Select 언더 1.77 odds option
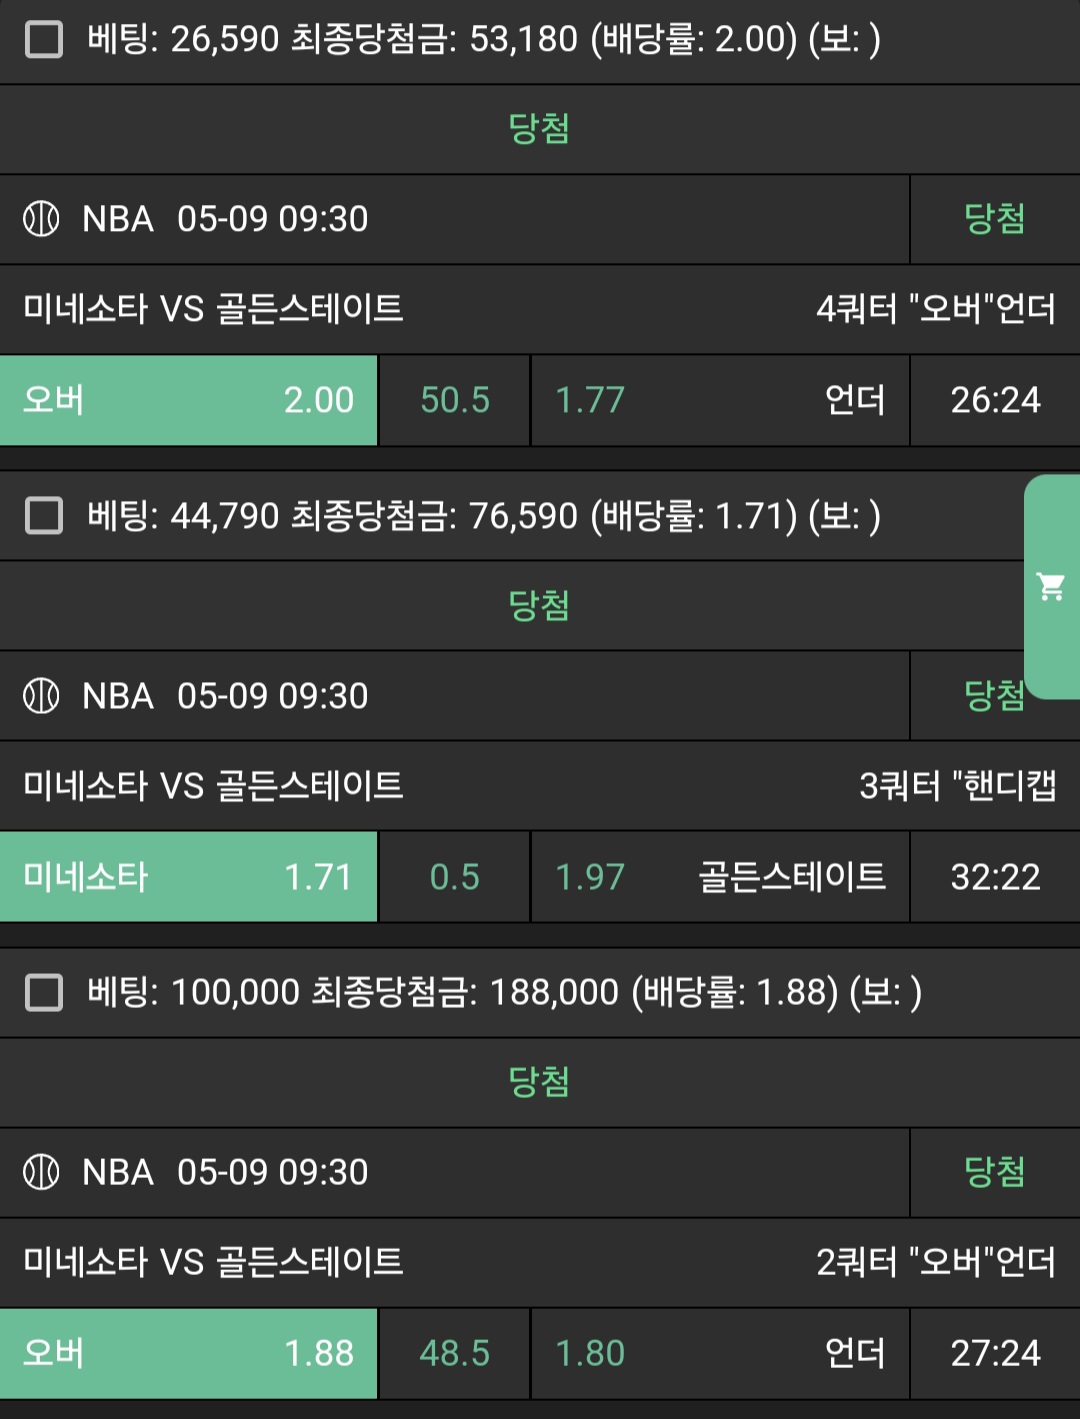 (720, 400)
